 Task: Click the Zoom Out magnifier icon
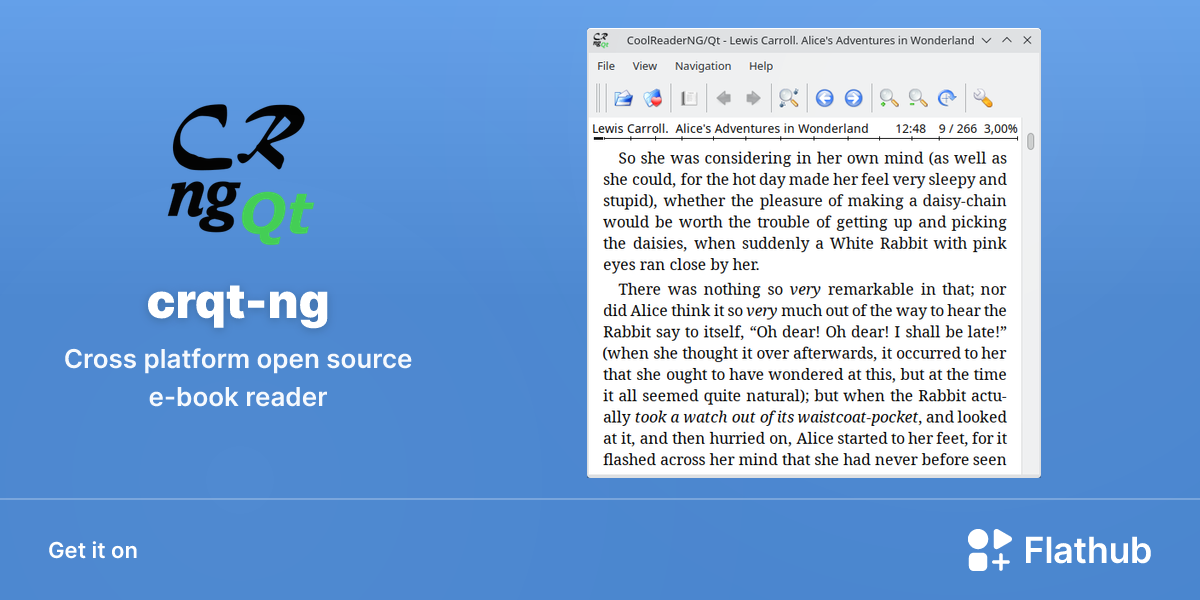click(917, 98)
